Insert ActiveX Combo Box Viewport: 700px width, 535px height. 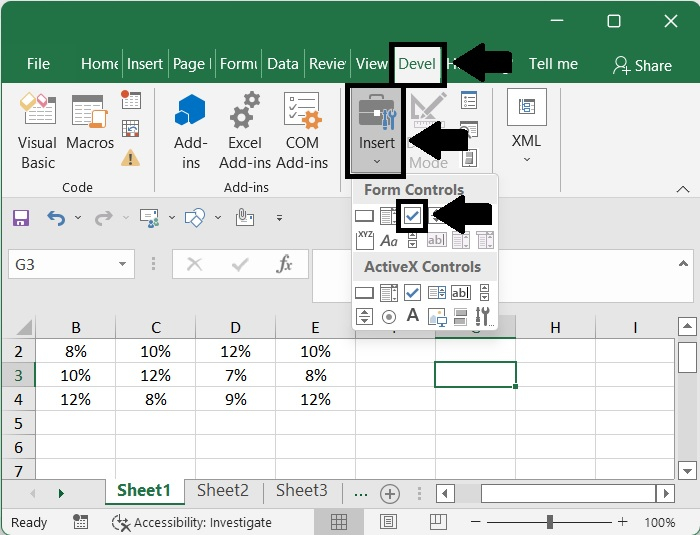(x=389, y=293)
